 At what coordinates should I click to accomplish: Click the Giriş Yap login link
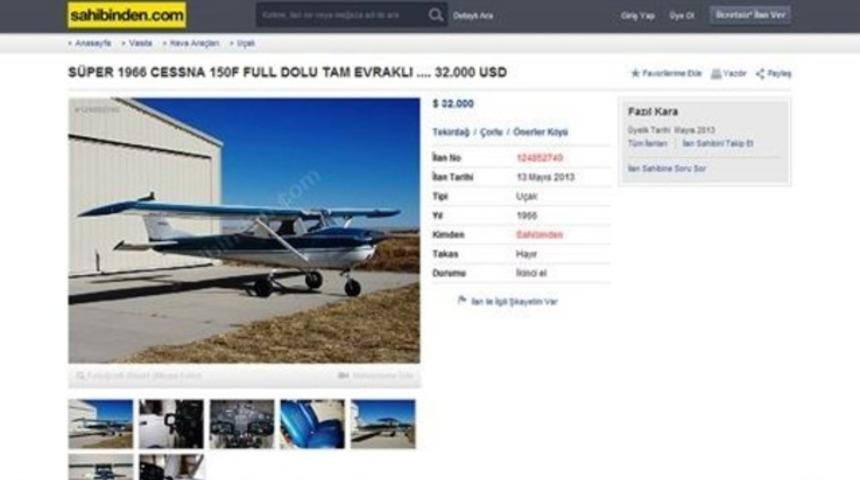point(638,16)
